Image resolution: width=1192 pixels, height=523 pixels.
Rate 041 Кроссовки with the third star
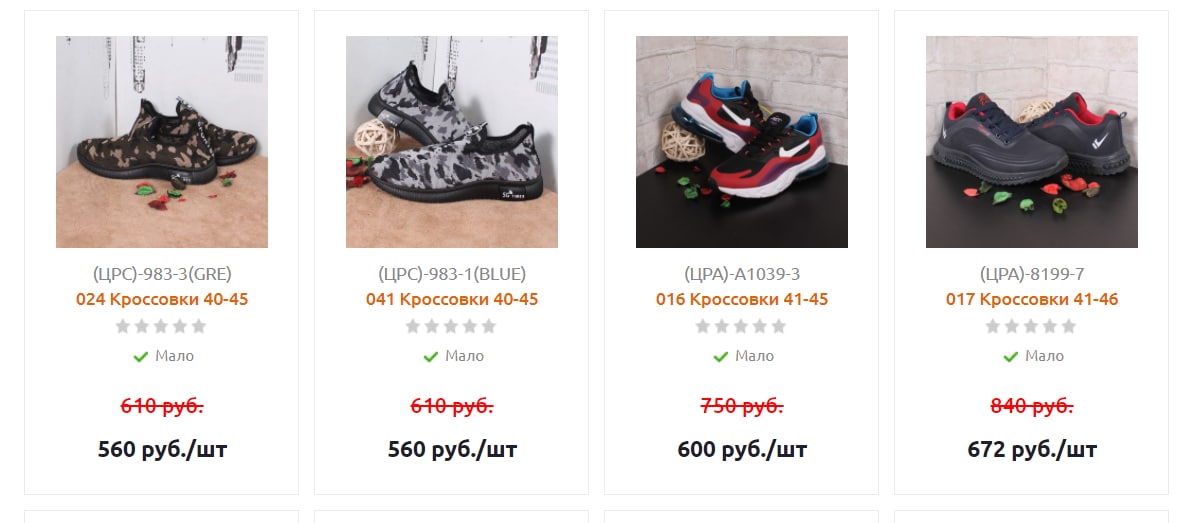tap(451, 326)
